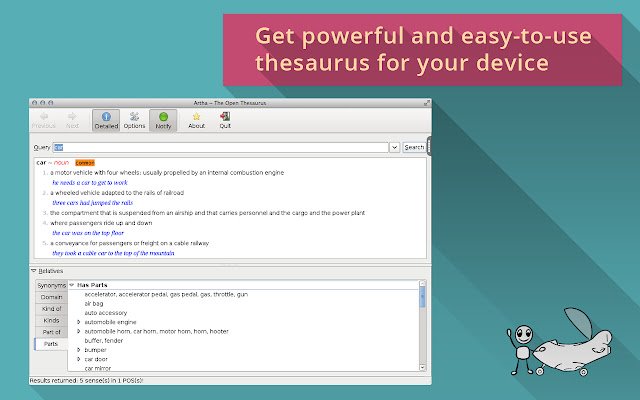This screenshot has height=400, width=640.
Task: Click the Quit exit icon
Action: (225, 117)
